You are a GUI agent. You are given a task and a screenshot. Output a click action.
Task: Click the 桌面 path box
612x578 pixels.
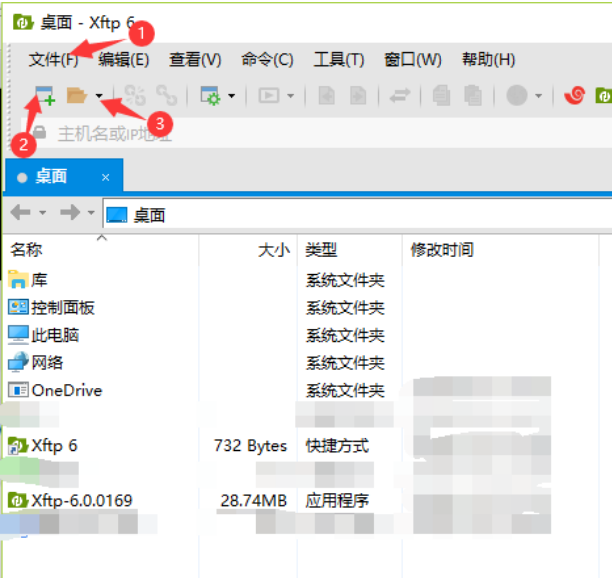(357, 213)
